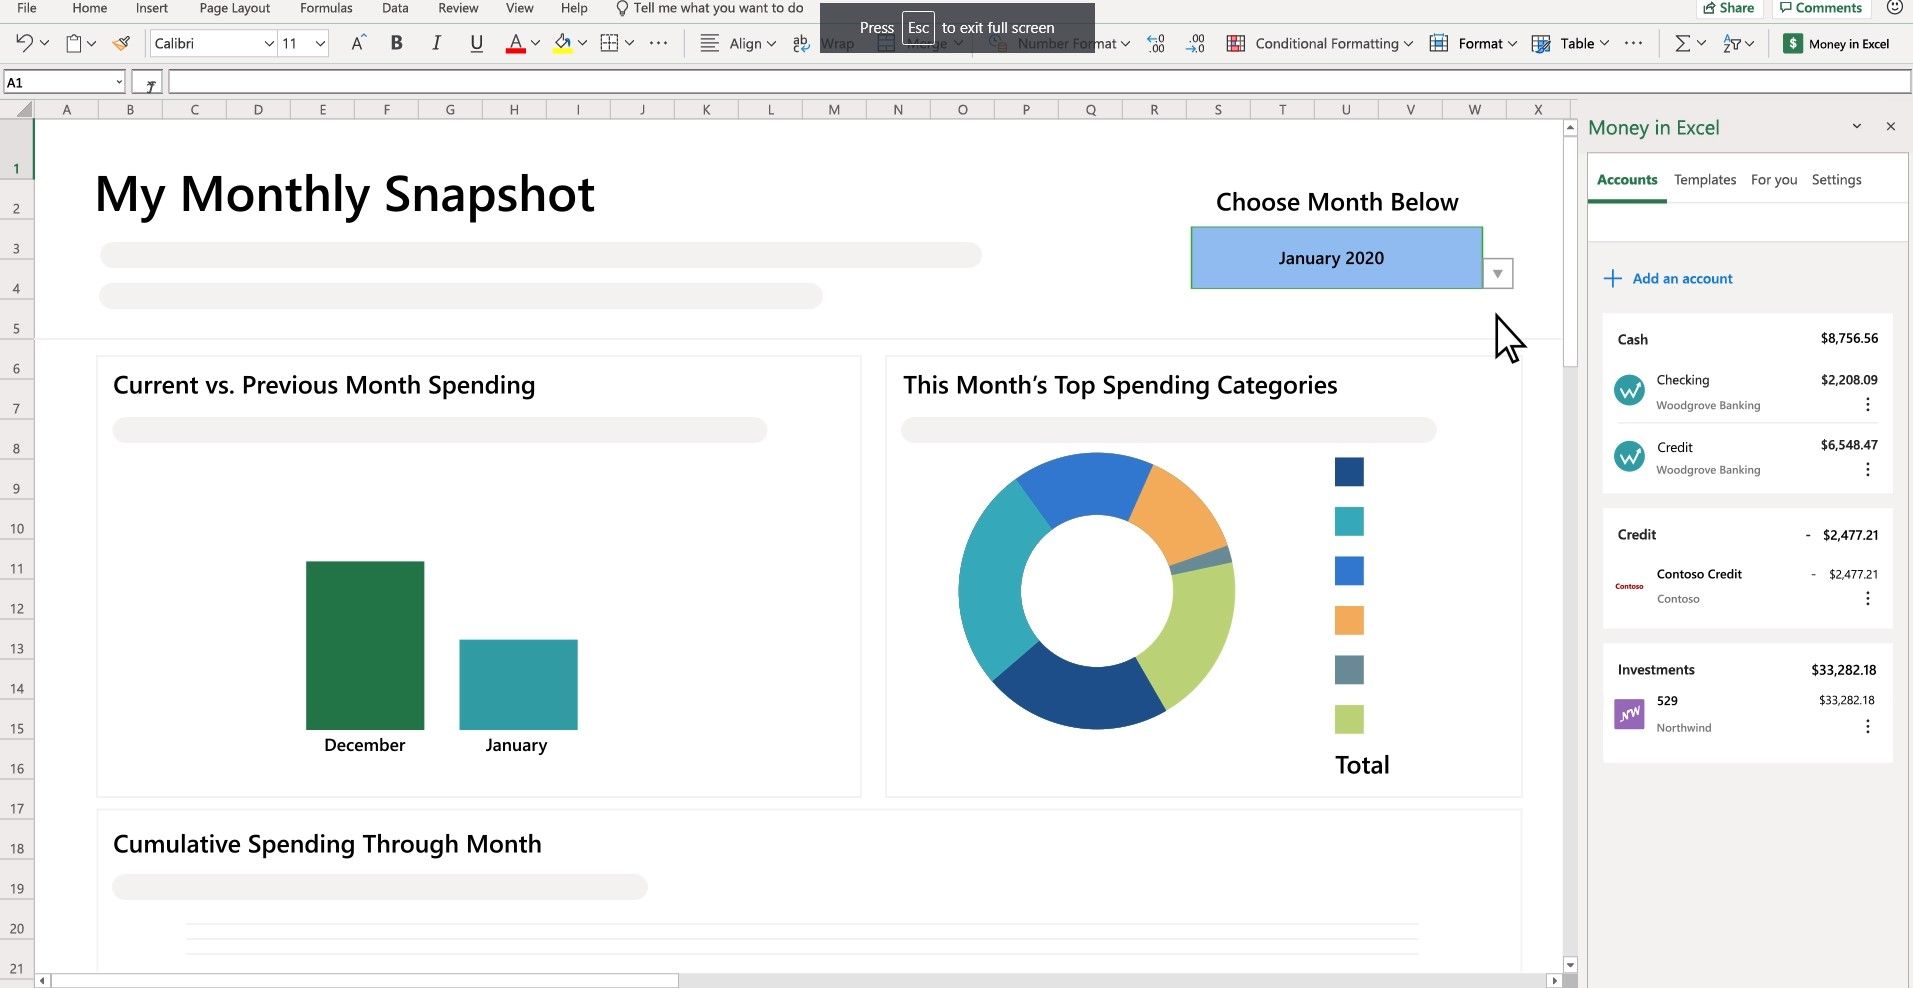Click the AutoSum sigma icon

tap(1682, 43)
